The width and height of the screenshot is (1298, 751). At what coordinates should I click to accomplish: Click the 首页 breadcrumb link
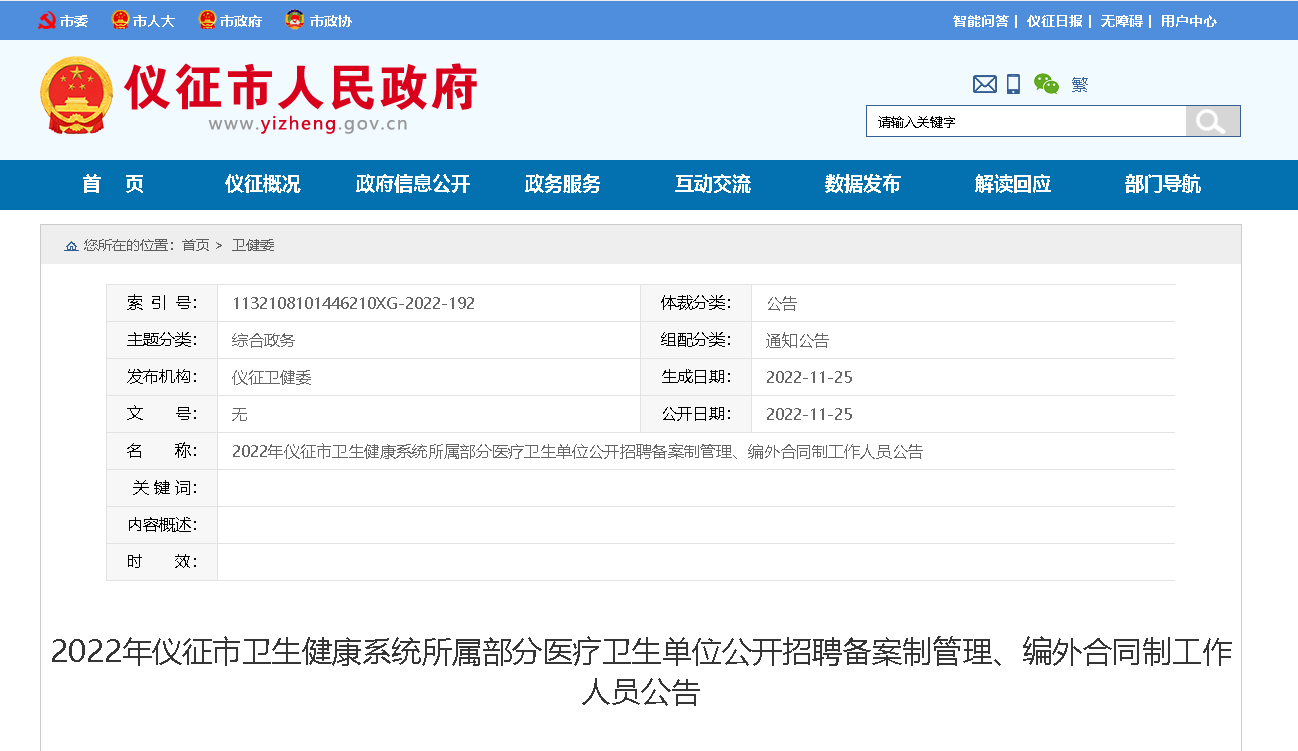point(196,245)
